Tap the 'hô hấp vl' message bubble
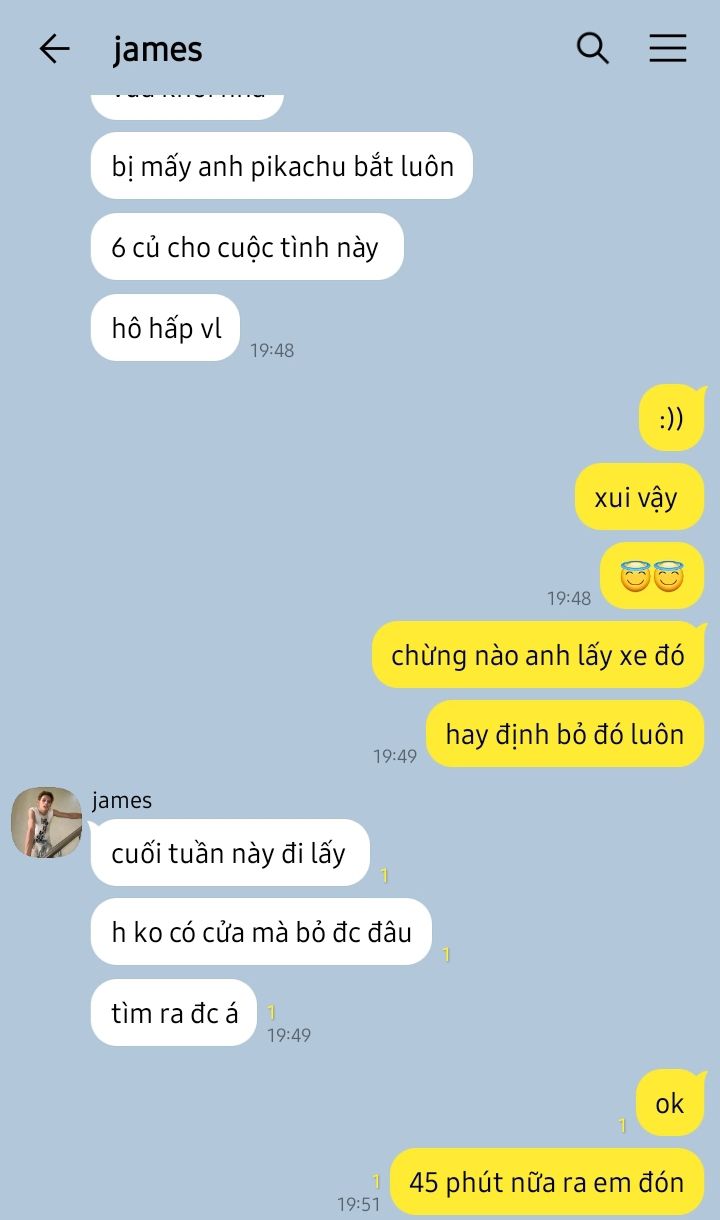This screenshot has width=720, height=1220. coord(166,328)
